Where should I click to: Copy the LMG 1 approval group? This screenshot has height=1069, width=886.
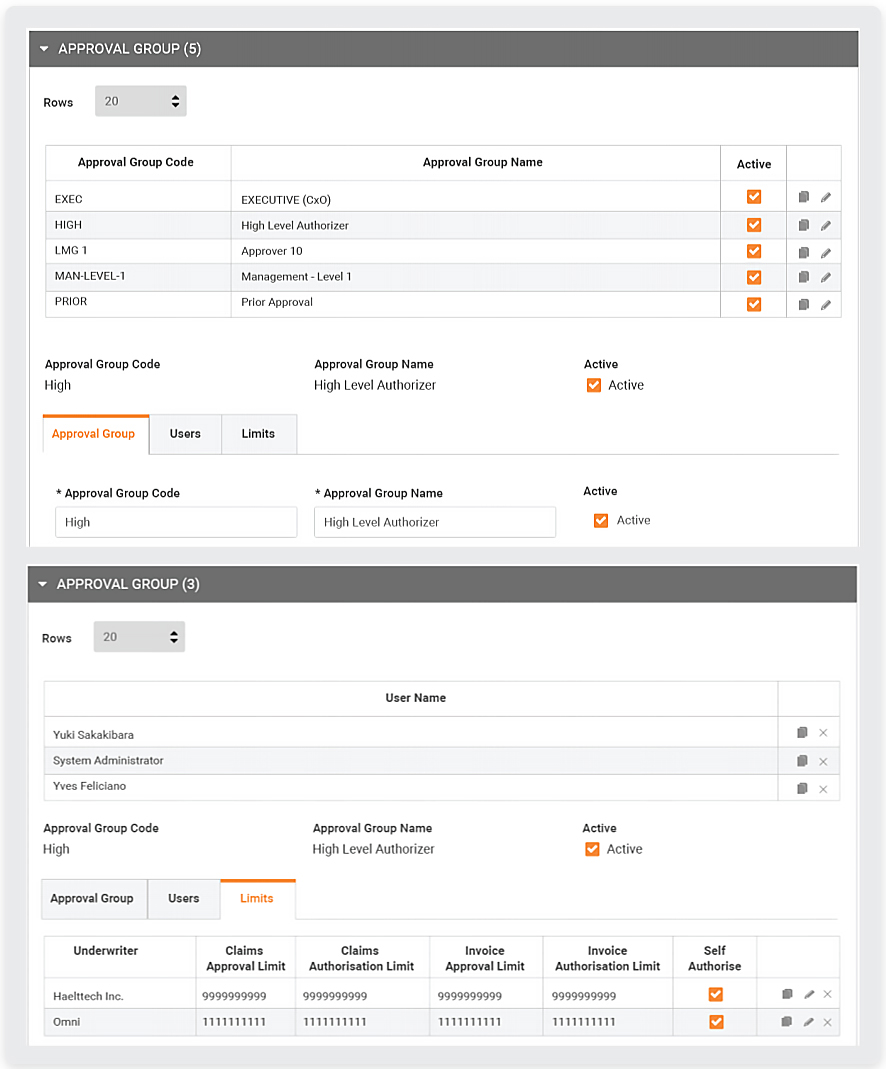803,253
